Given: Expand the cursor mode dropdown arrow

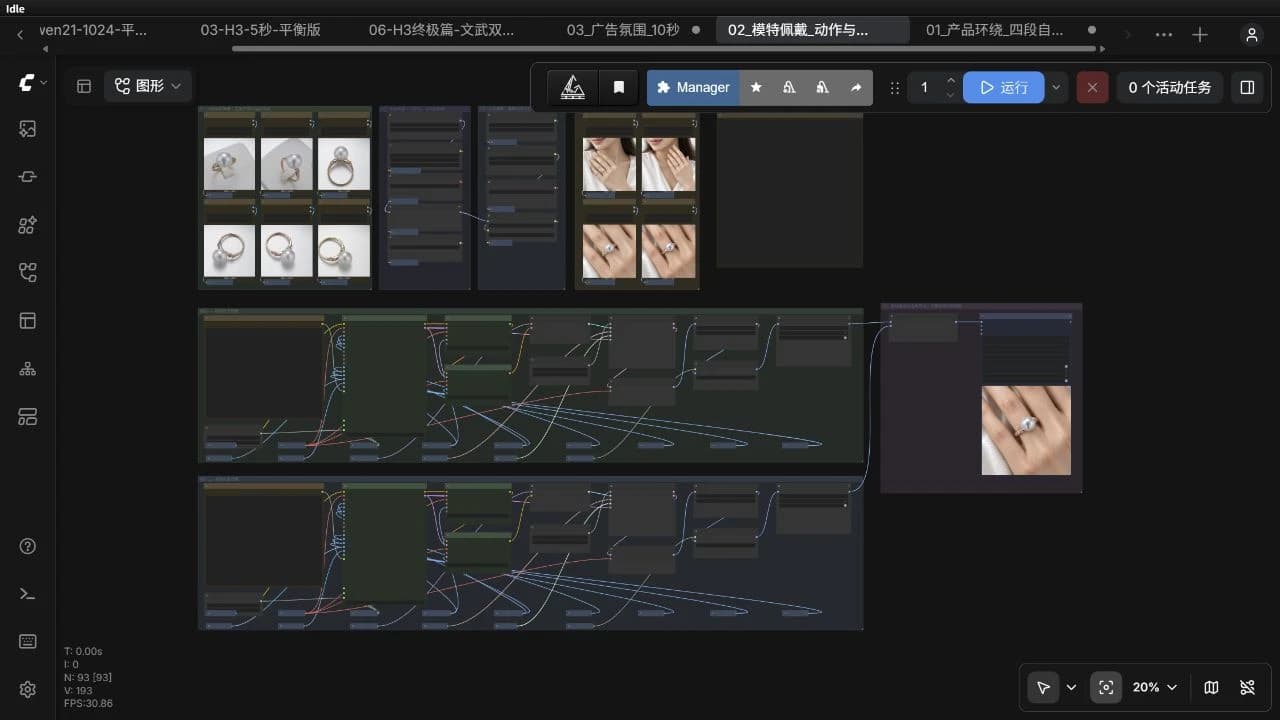Looking at the screenshot, I should (1072, 687).
